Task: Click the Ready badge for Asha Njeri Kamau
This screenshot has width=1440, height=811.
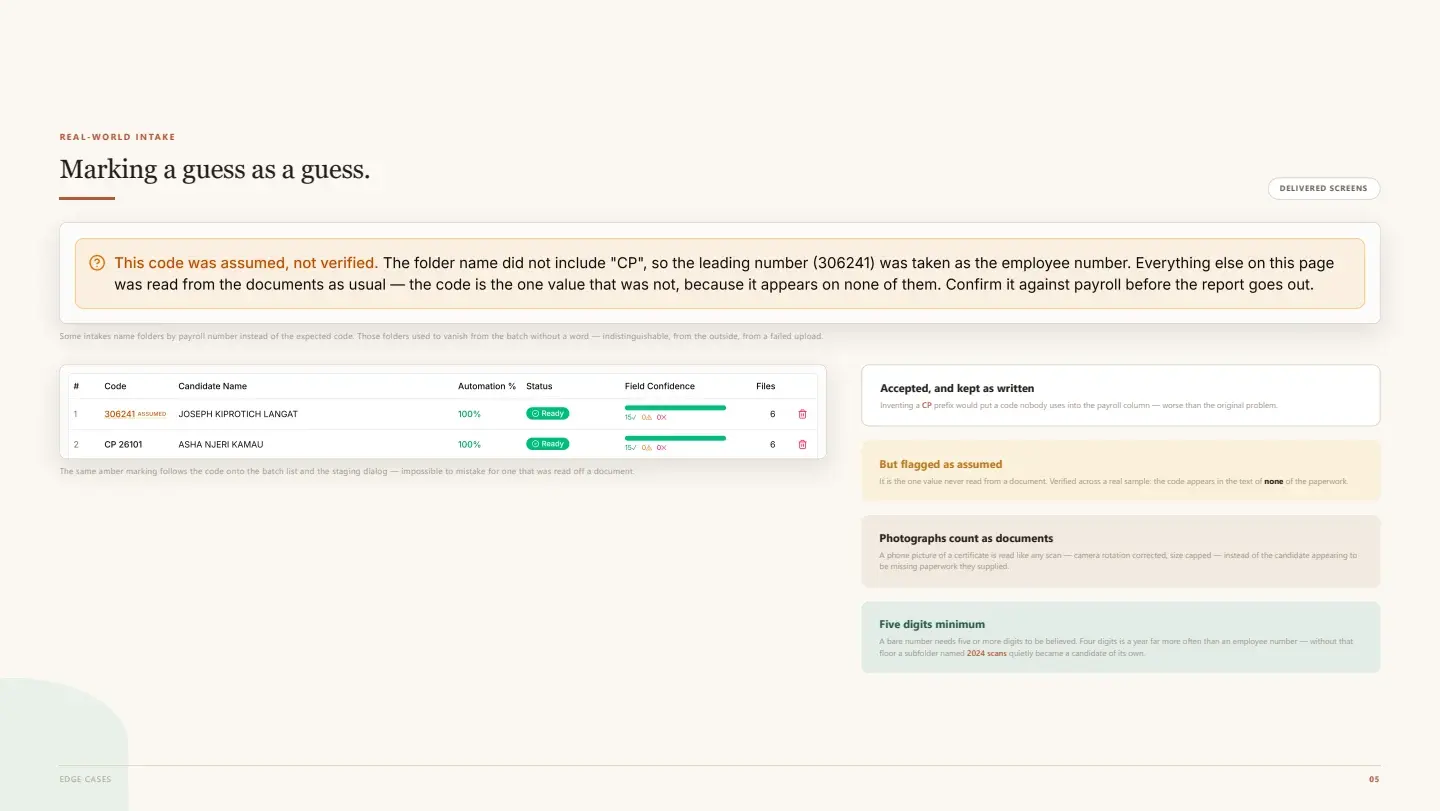Action: click(x=547, y=443)
